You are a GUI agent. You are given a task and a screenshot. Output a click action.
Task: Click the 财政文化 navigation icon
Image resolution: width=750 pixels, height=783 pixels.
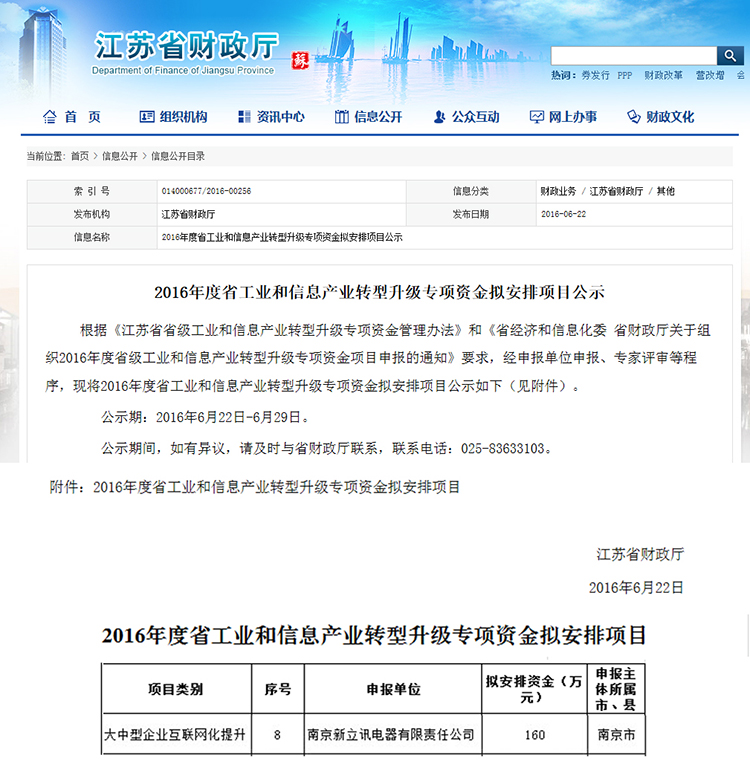coord(633,117)
